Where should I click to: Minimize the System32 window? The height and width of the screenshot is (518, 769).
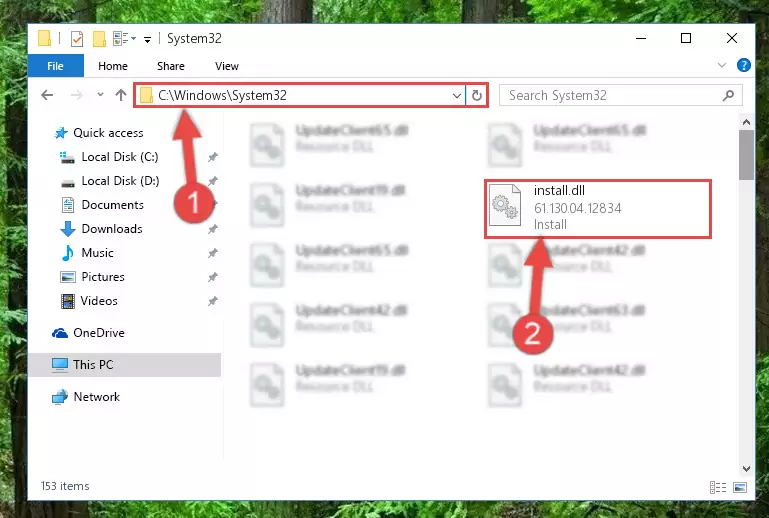coord(641,38)
